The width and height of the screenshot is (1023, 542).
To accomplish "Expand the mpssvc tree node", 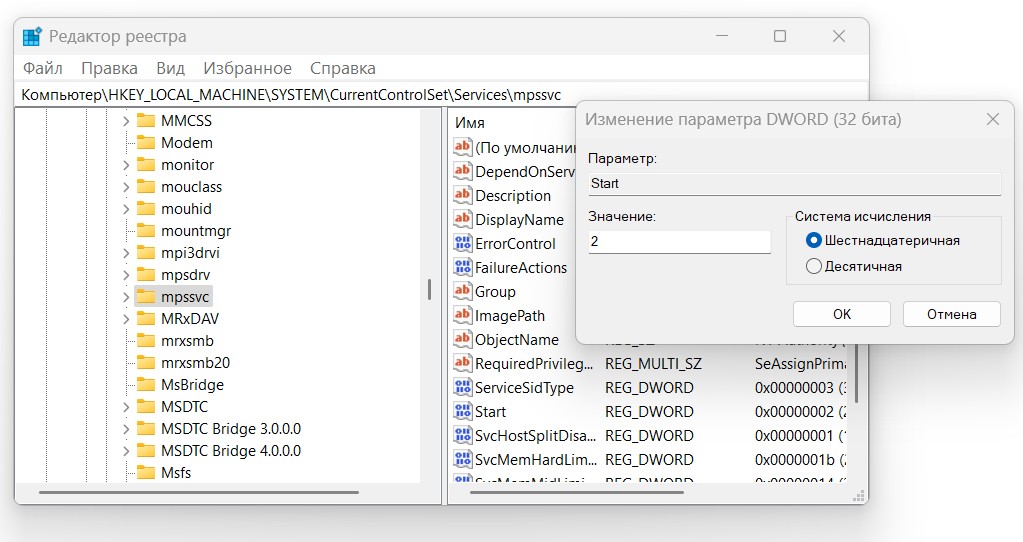I will [x=126, y=297].
